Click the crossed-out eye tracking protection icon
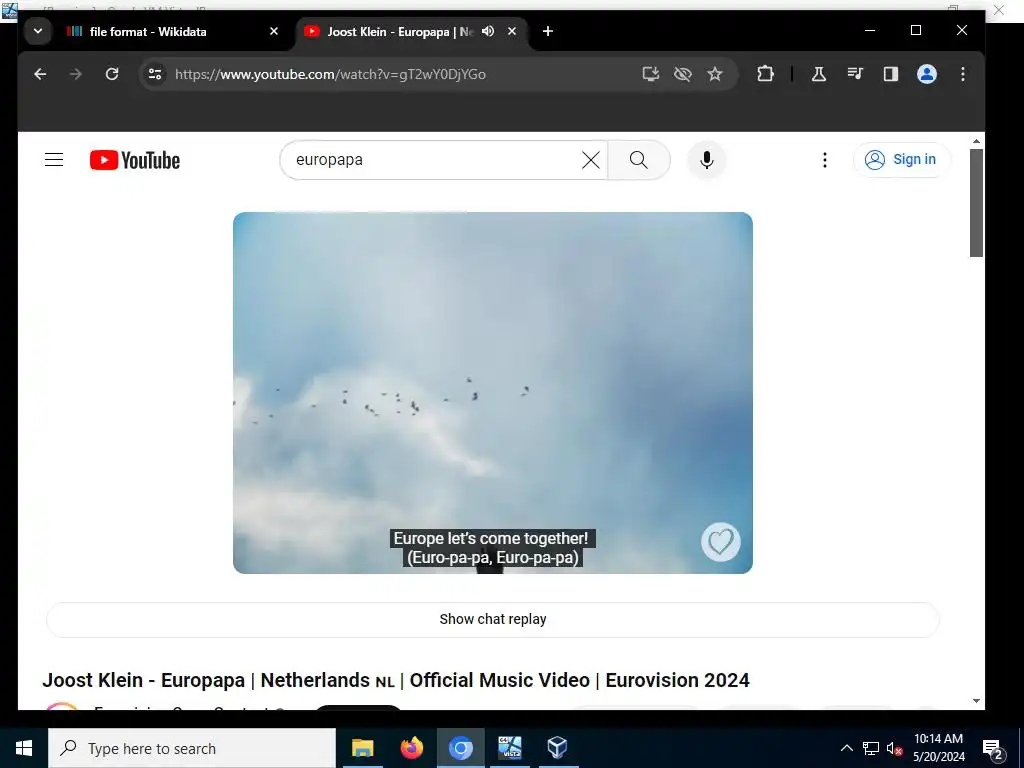Image resolution: width=1024 pixels, height=768 pixels. click(682, 74)
